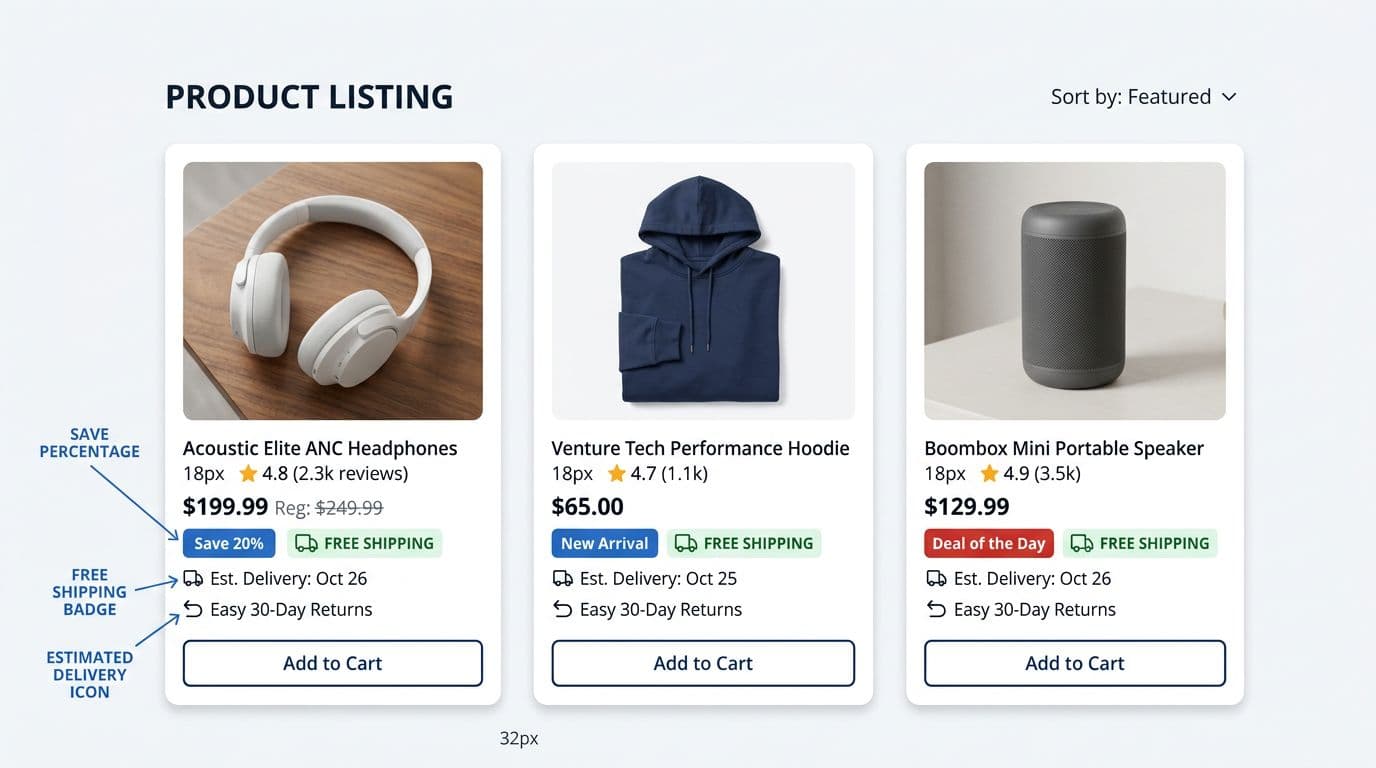The image size is (1376, 768).
Task: Click the star icon beside the hoodie rating
Action: [x=616, y=472]
